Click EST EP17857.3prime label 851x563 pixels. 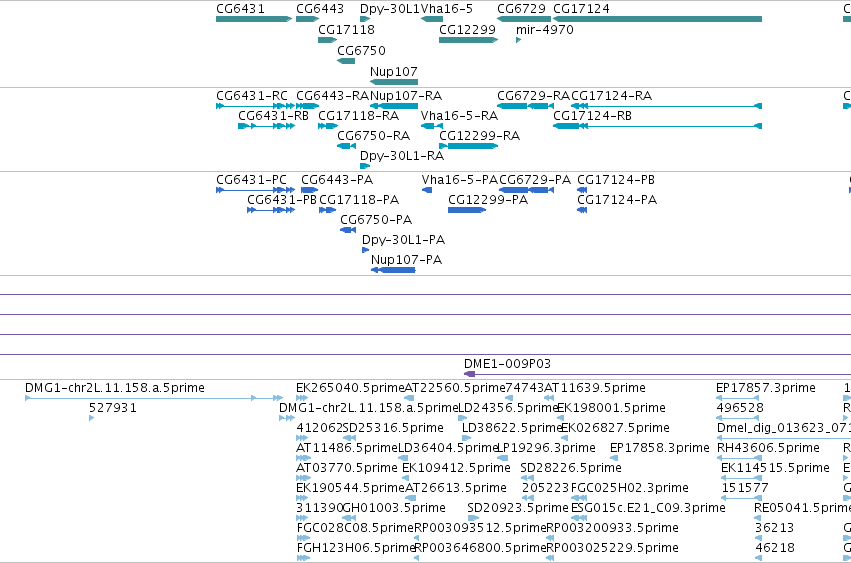click(766, 388)
